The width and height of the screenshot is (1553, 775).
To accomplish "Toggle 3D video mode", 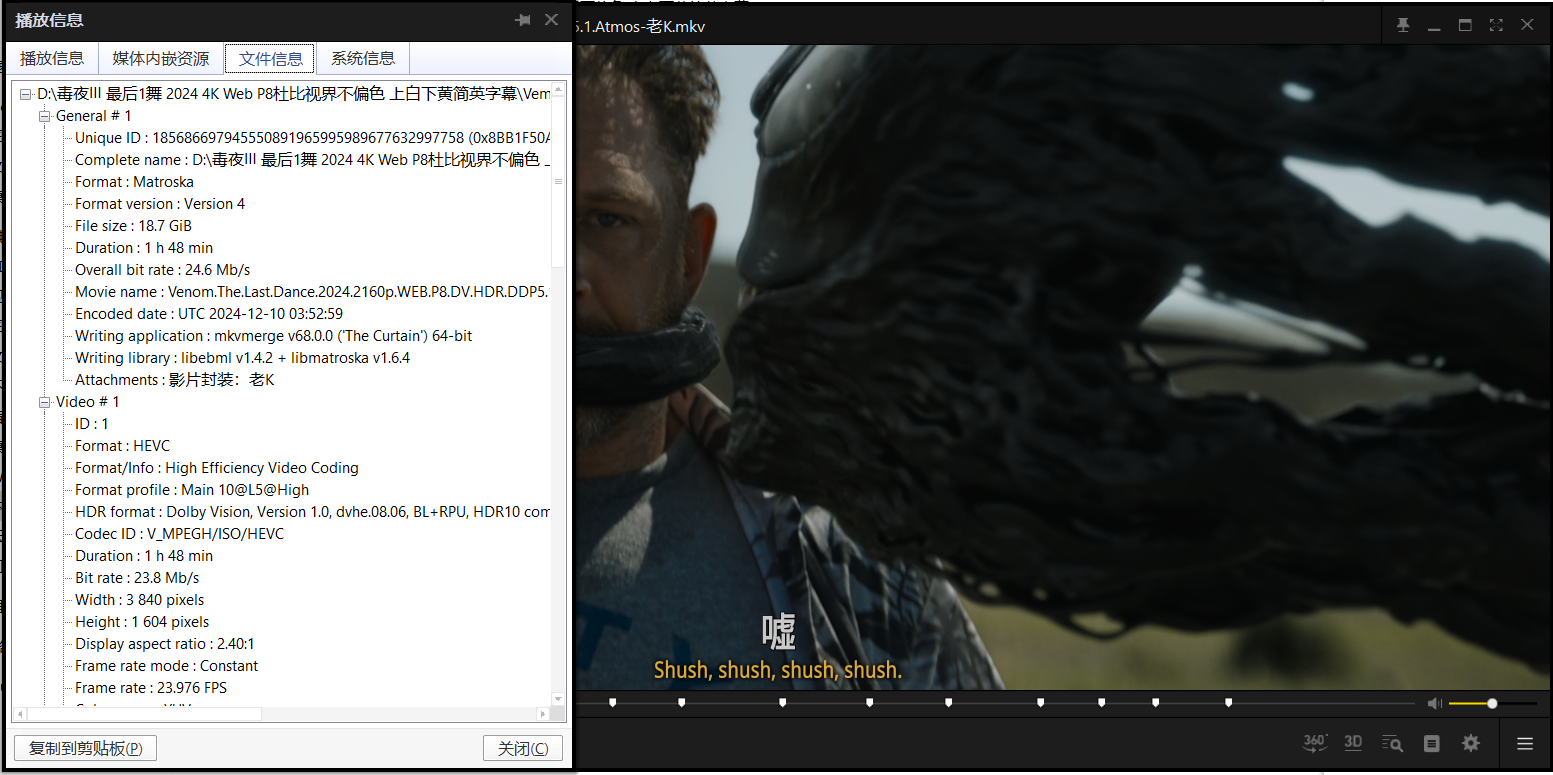I will click(1353, 743).
